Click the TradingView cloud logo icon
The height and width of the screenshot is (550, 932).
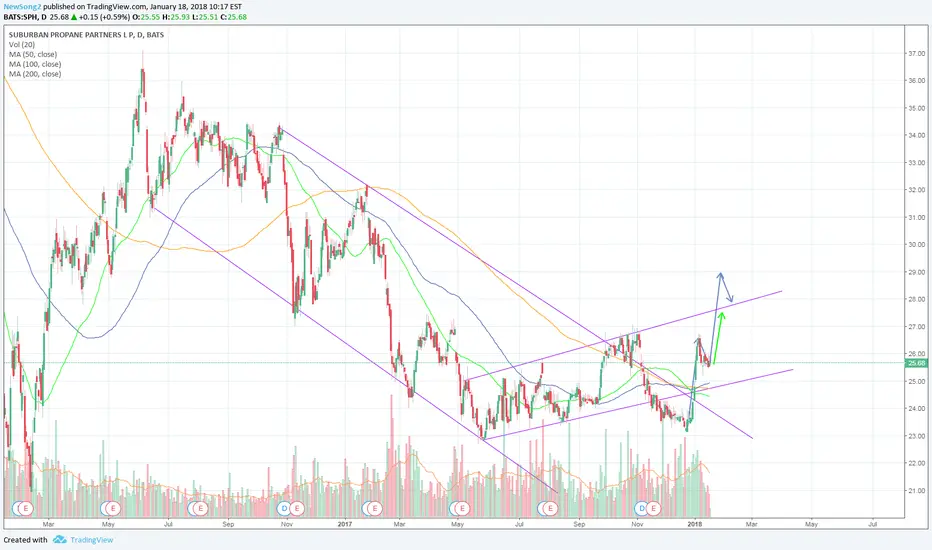pyautogui.click(x=59, y=540)
